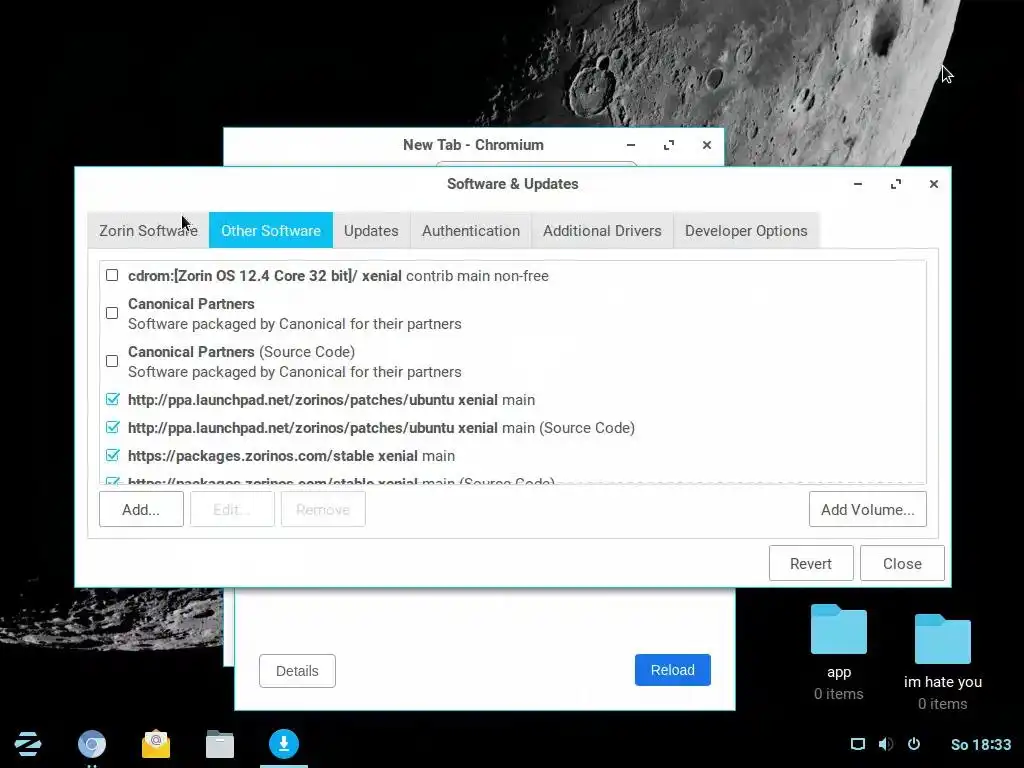Switch to the Zorin Software tab
The height and width of the screenshot is (768, 1024).
coord(148,231)
